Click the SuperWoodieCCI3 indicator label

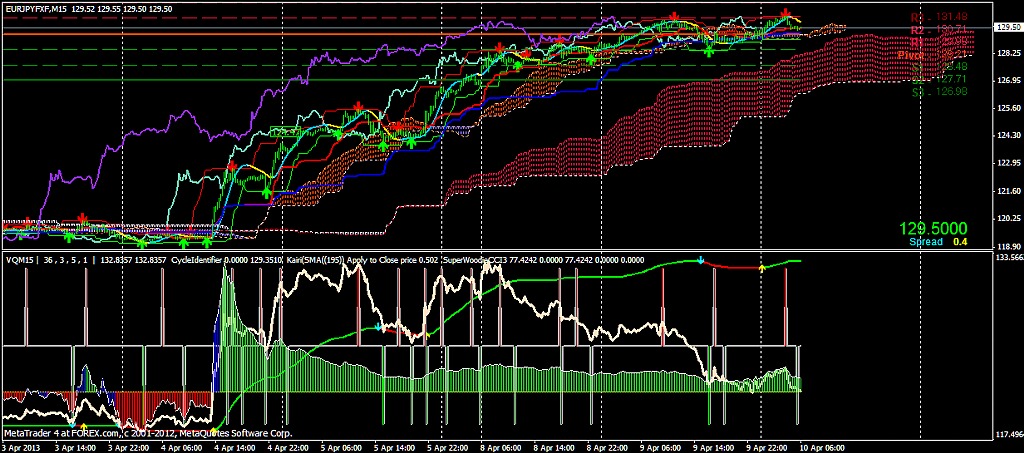(x=474, y=260)
